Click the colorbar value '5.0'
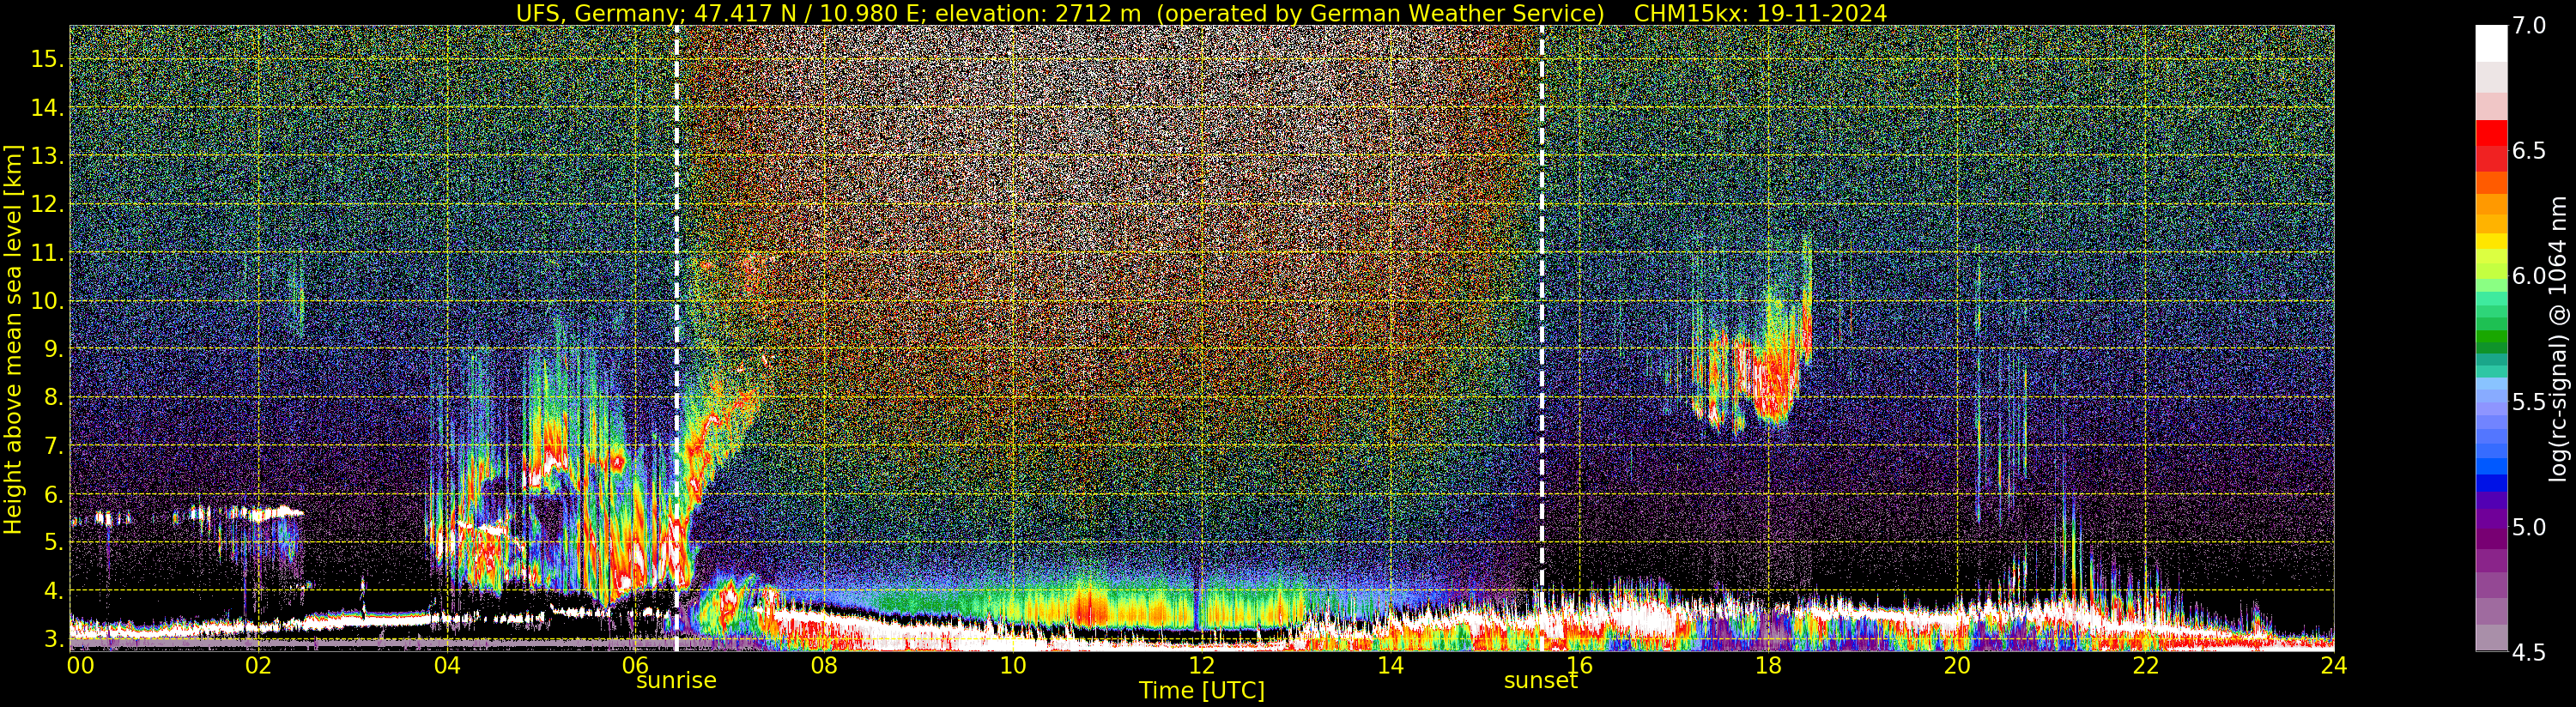Screen dimensions: 2576x707 point(2530,527)
